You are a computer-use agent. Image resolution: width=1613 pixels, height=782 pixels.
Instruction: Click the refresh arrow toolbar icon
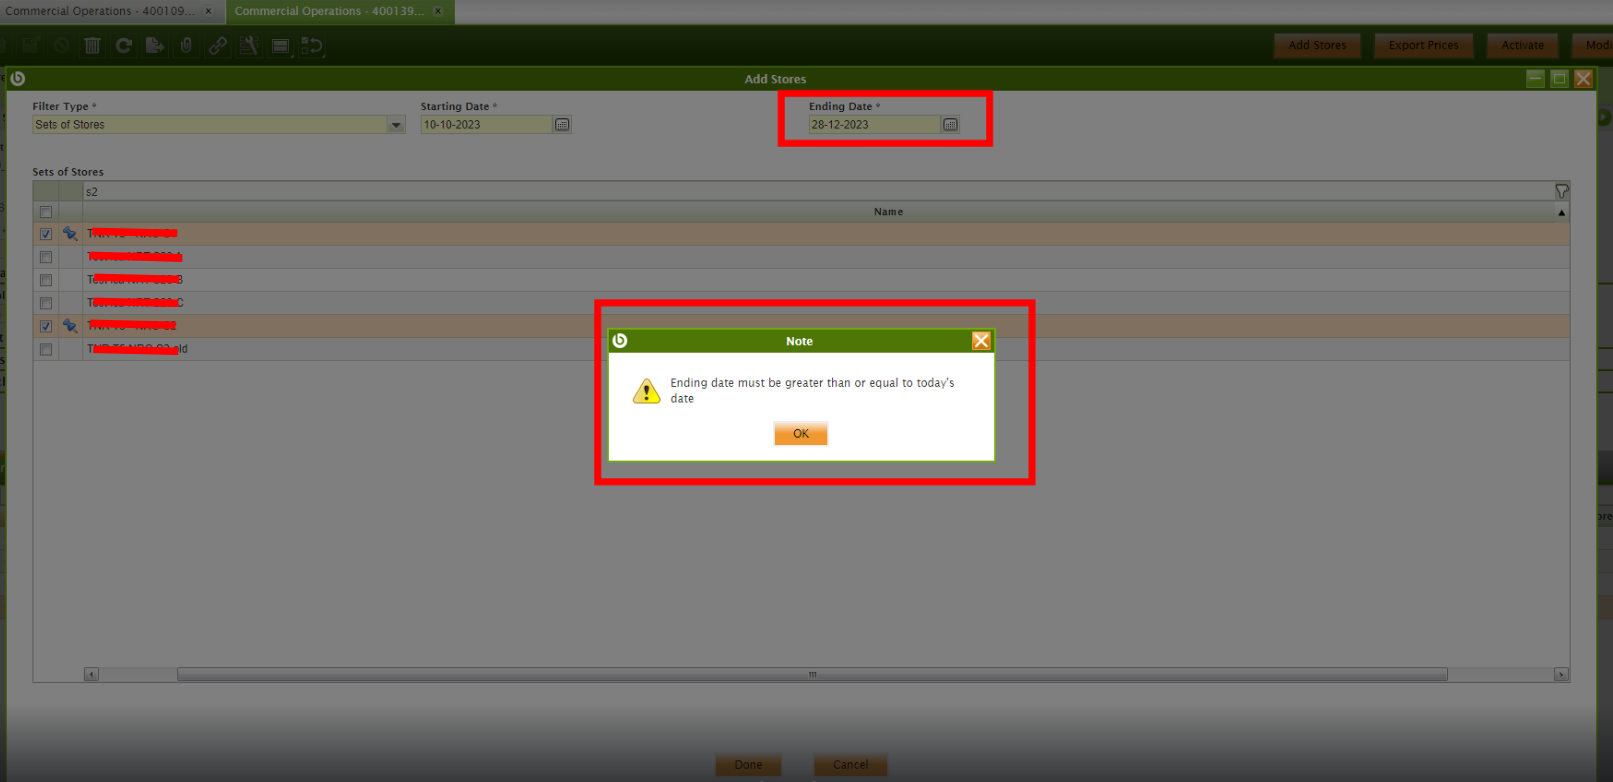pos(124,45)
